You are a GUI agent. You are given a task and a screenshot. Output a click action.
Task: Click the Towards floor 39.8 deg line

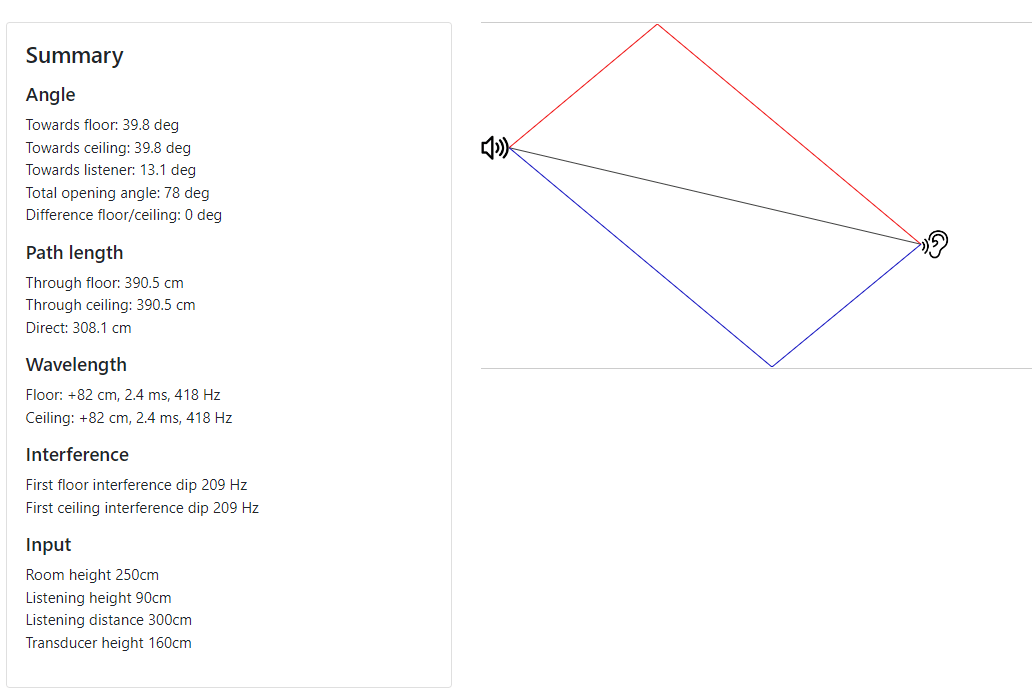click(x=102, y=125)
